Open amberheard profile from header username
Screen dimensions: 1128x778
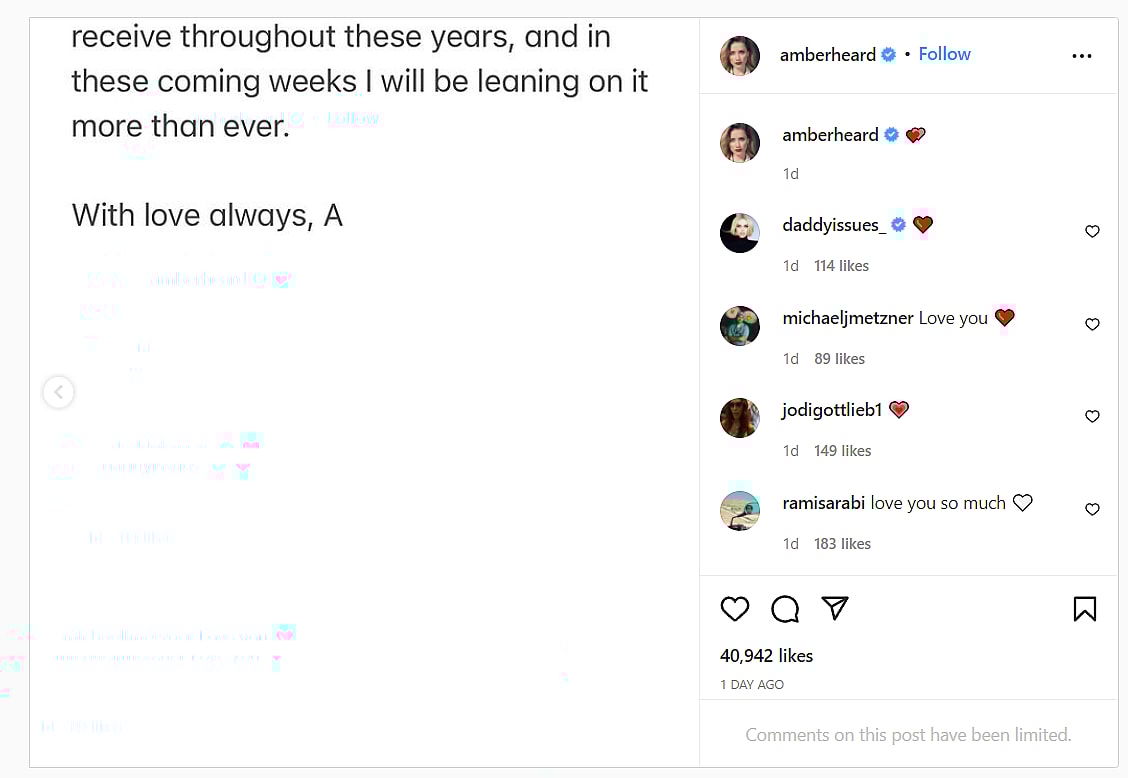pos(827,55)
